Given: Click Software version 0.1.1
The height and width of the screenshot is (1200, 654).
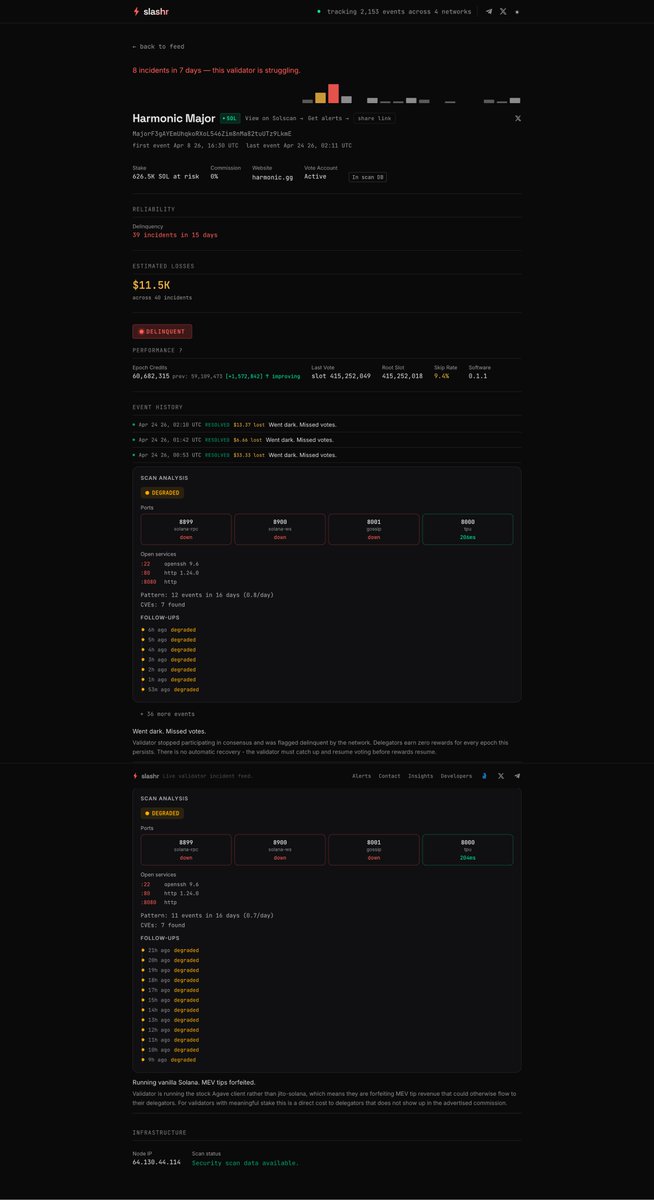Looking at the screenshot, I should tap(478, 376).
